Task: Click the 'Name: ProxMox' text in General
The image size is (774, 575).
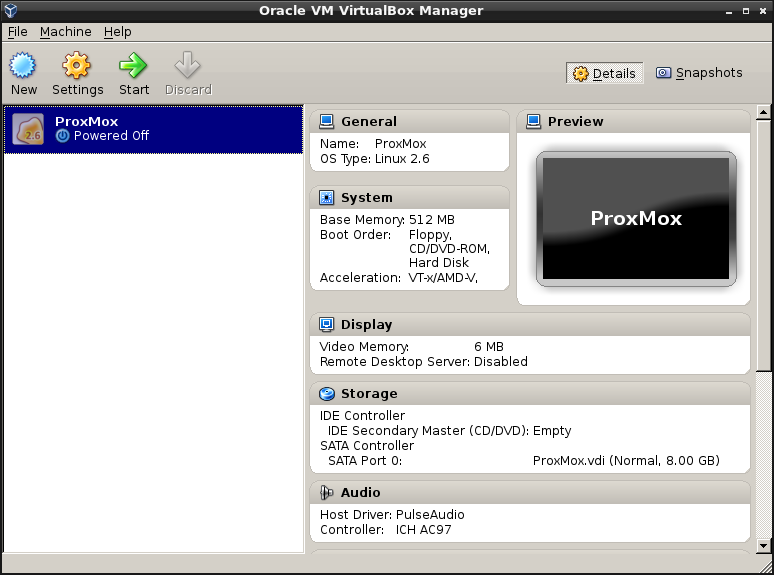Action: pos(373,144)
